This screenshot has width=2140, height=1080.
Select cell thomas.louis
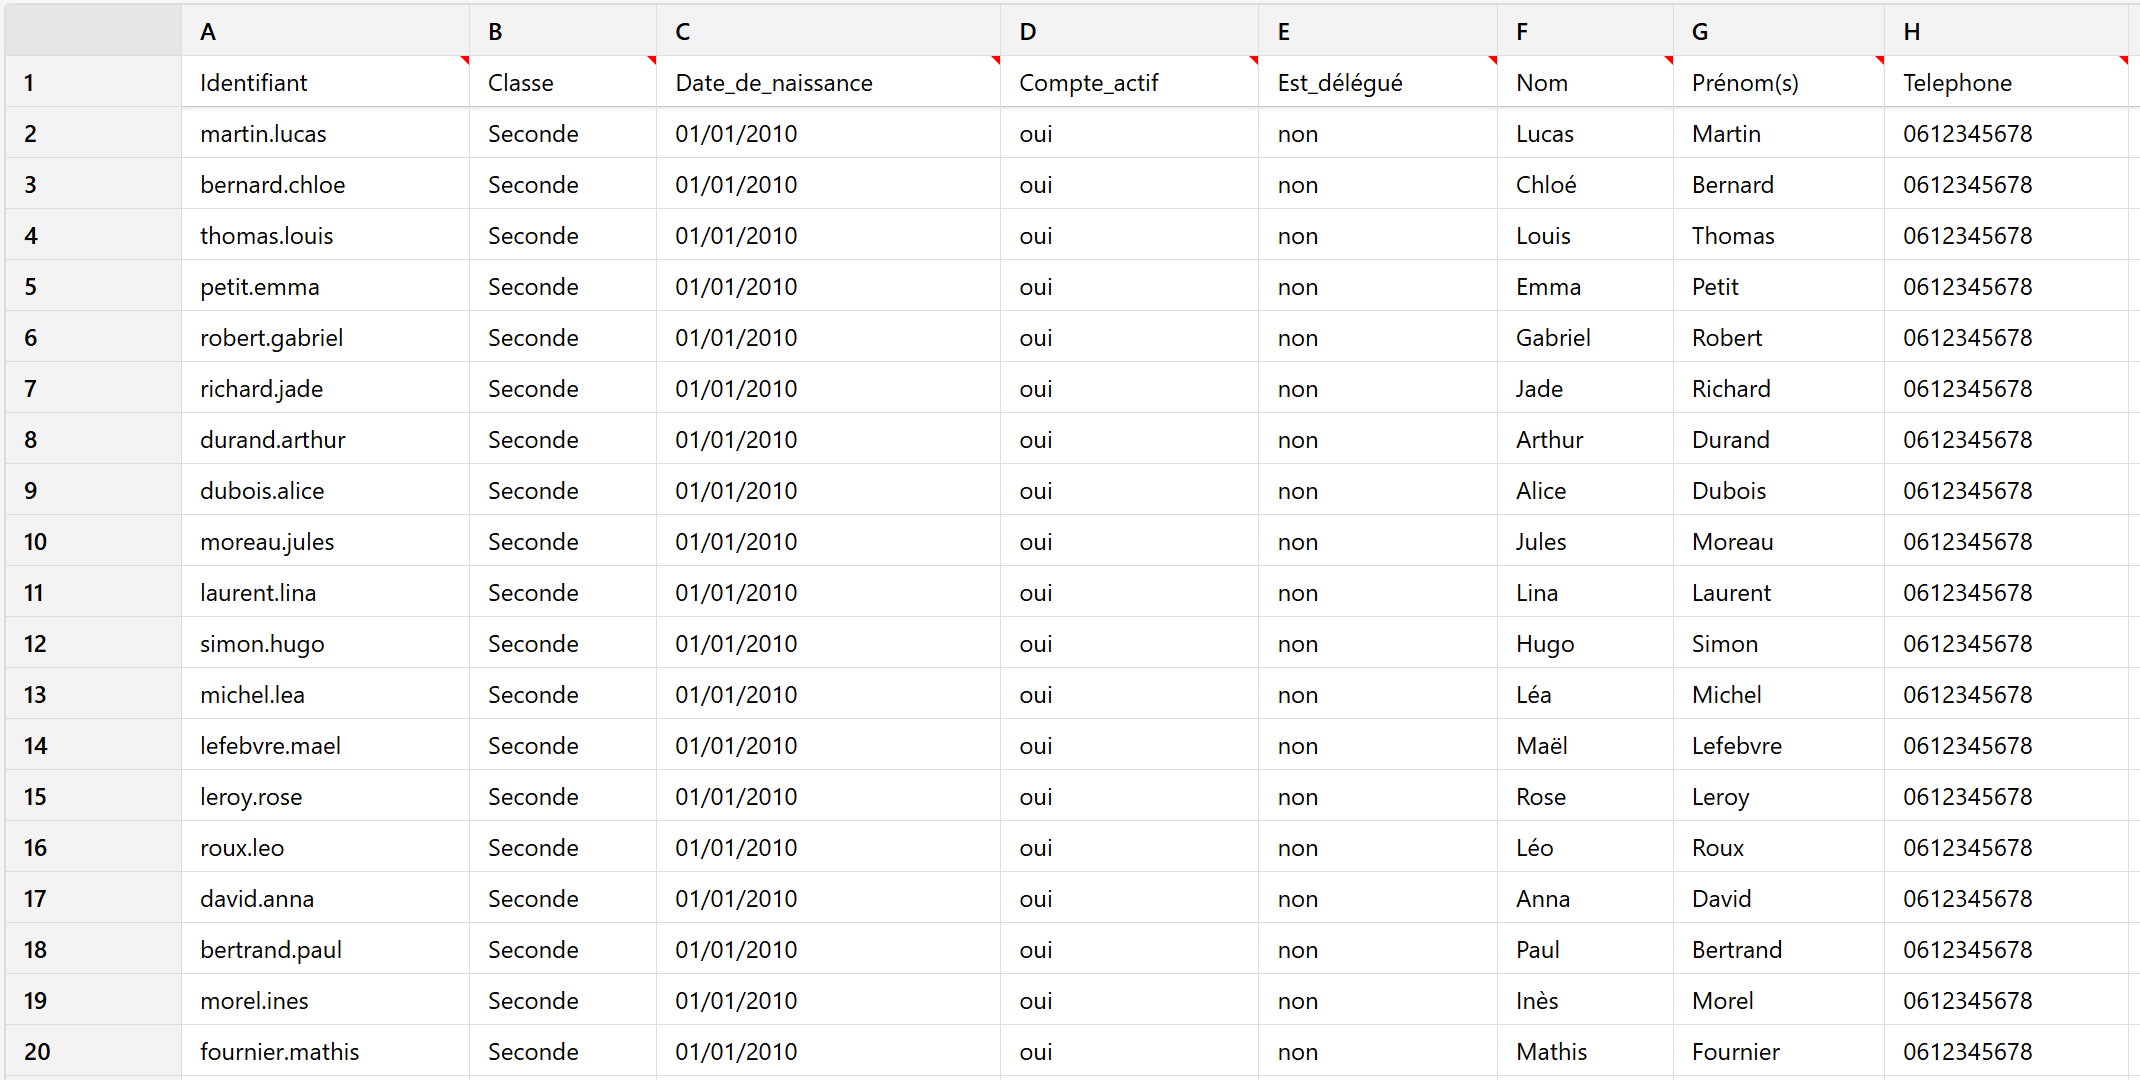(325, 235)
